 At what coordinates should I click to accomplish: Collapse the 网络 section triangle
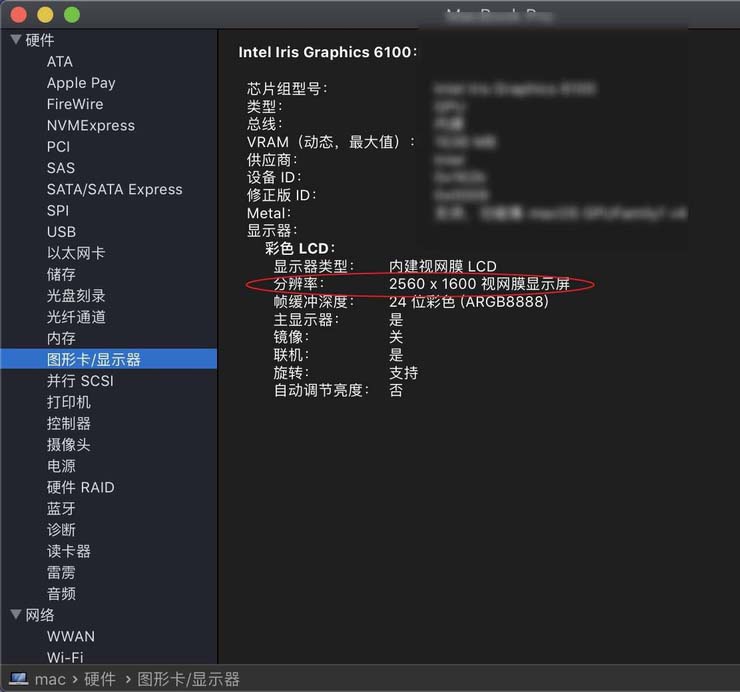tap(16, 615)
